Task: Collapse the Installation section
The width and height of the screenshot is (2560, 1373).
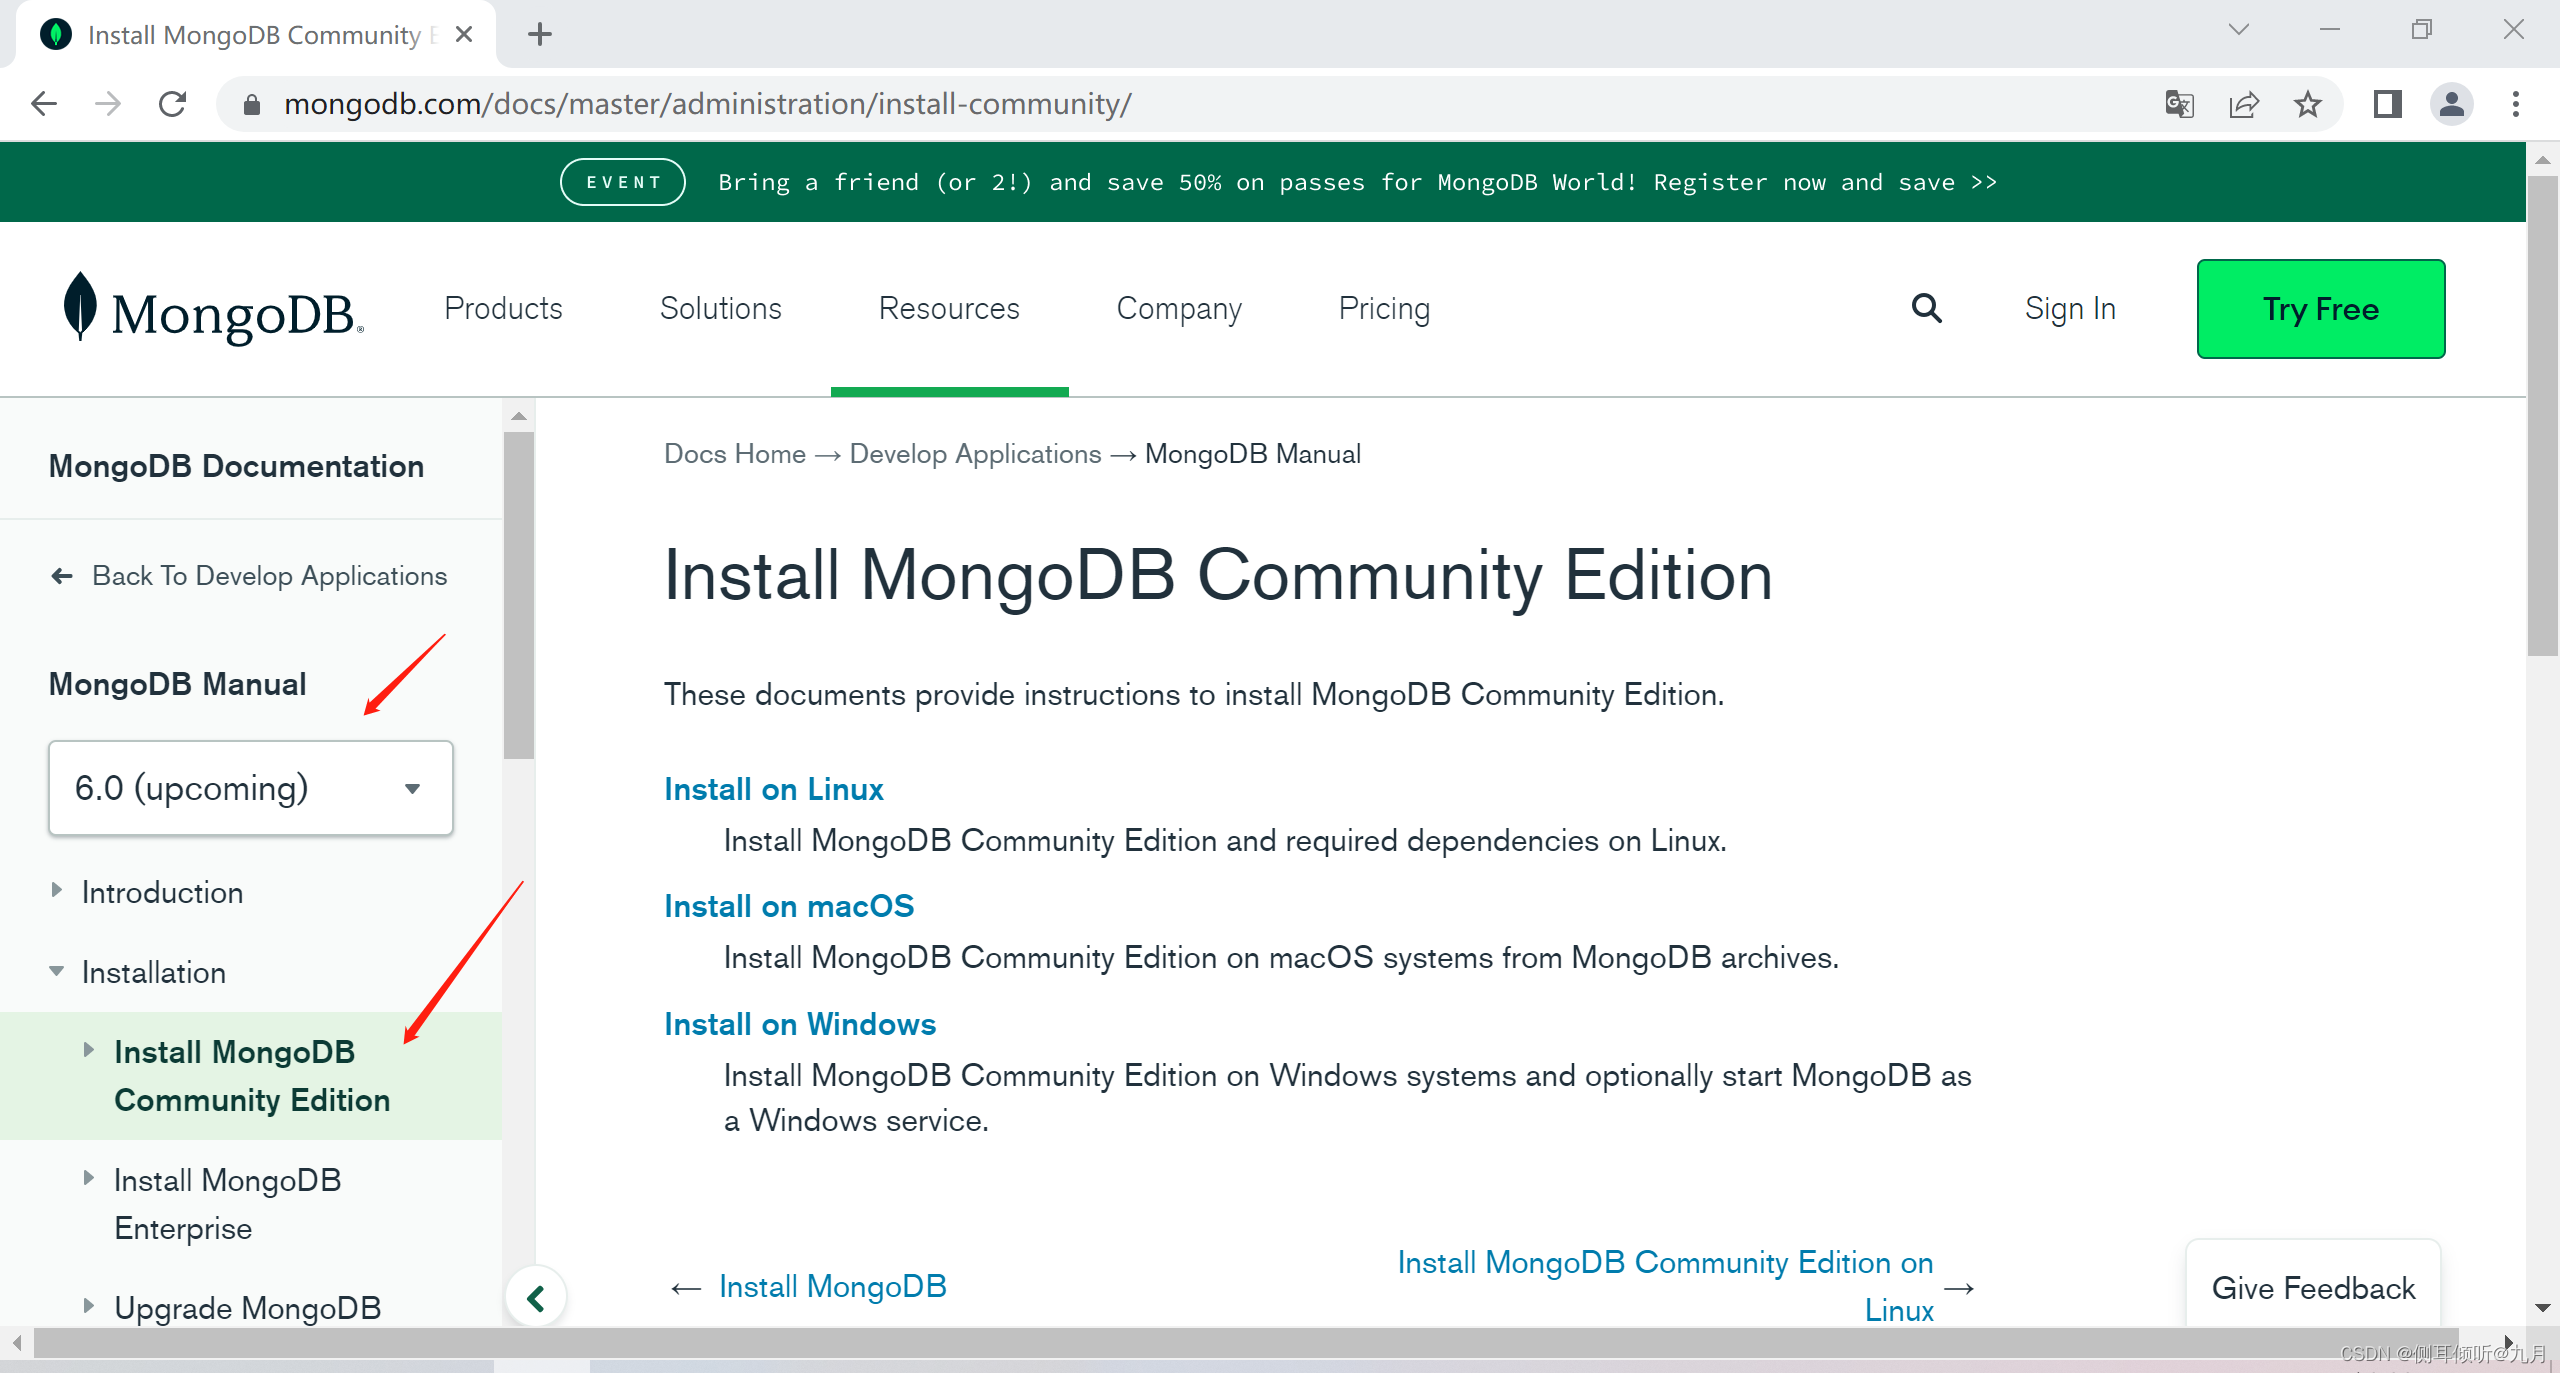Action: pyautogui.click(x=57, y=971)
